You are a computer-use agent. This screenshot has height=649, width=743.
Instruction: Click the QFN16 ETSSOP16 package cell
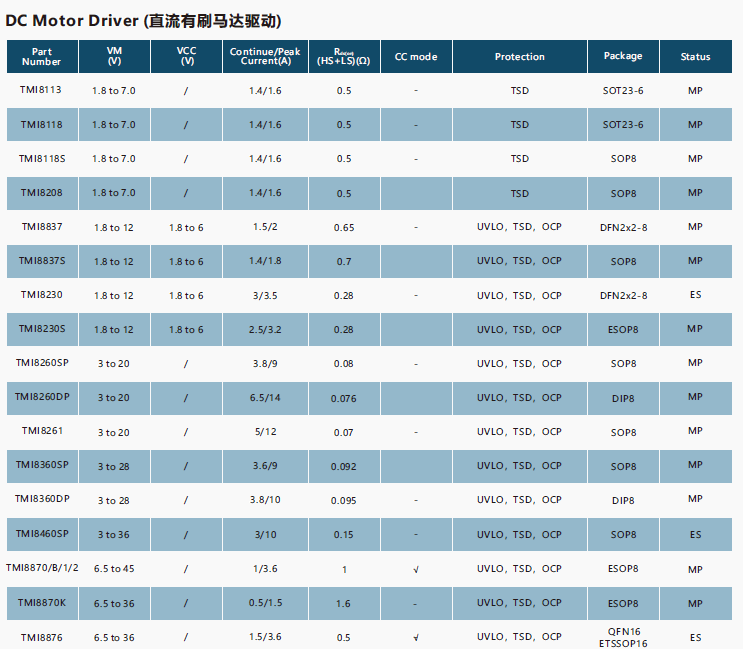point(623,638)
